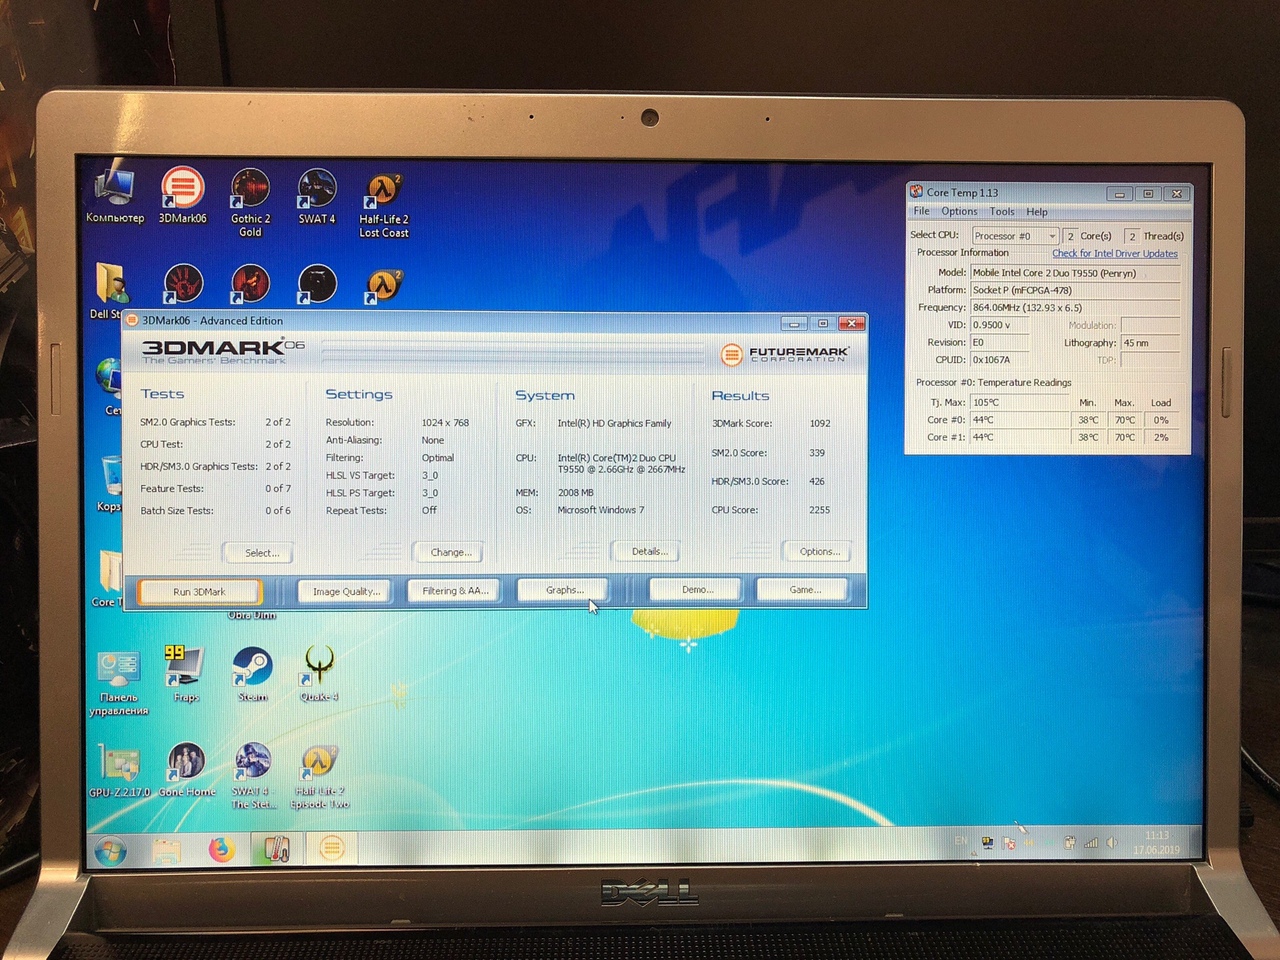Open the network signal tray icon
Screen dimensions: 1280x960
pos(1091,843)
